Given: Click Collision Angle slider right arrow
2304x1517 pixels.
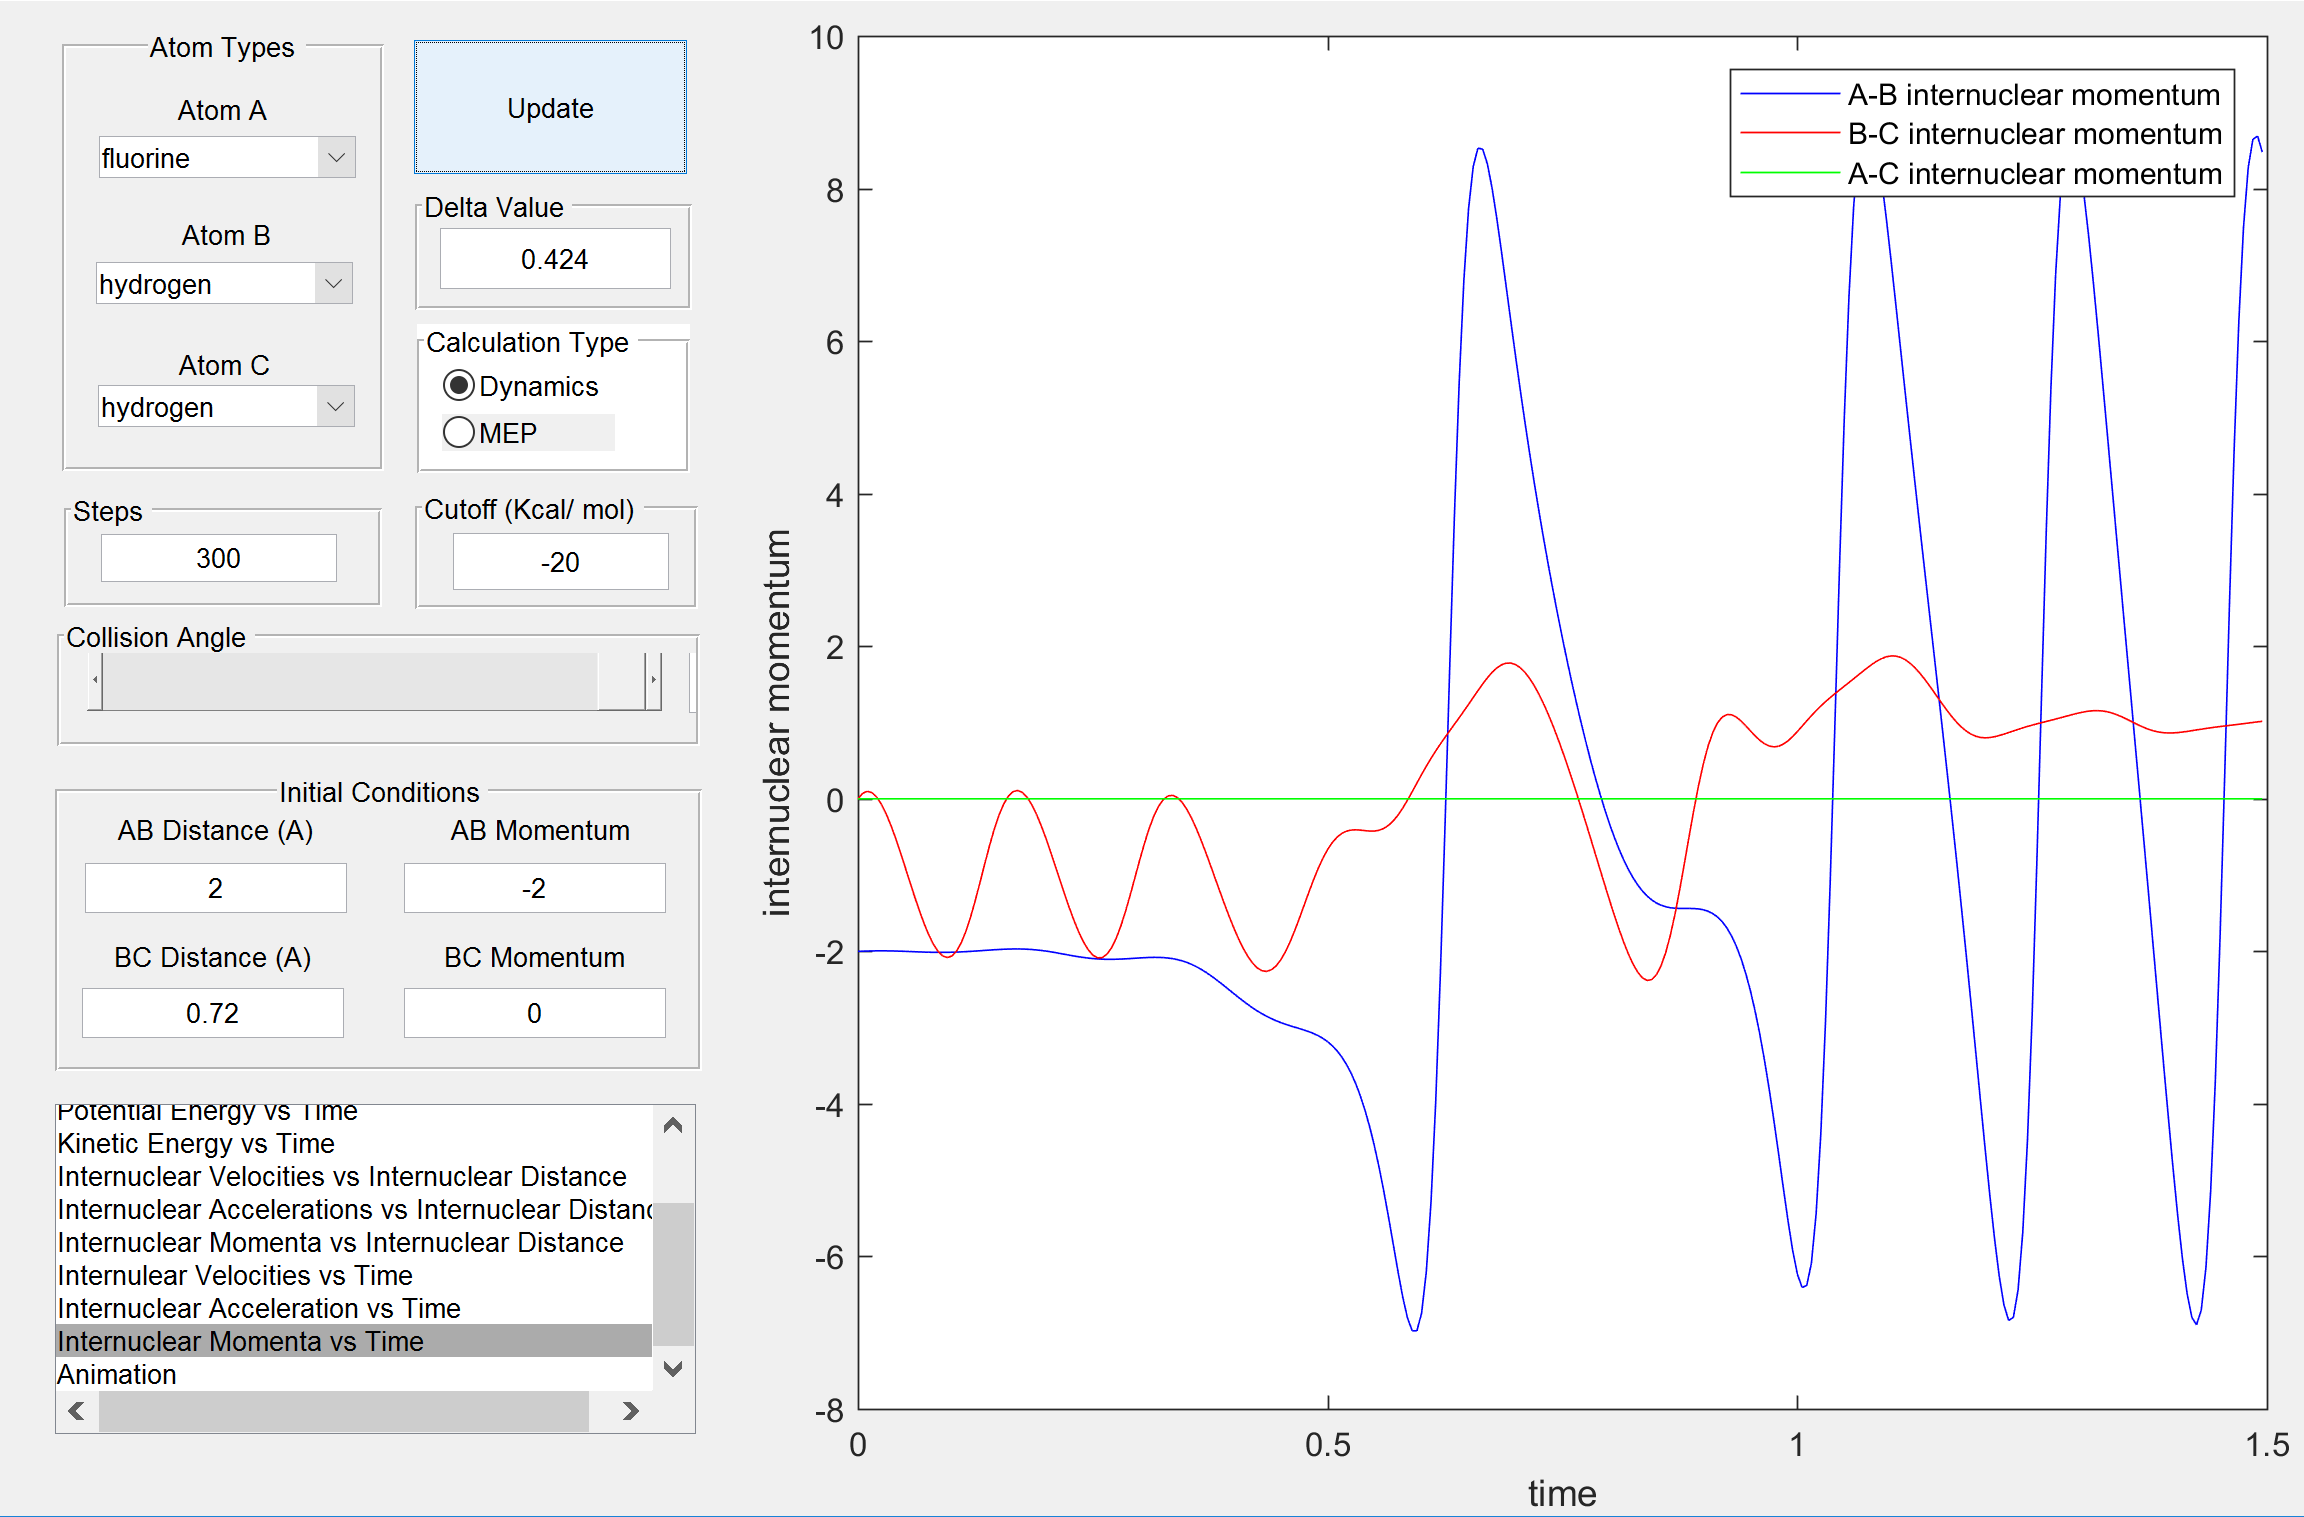Looking at the screenshot, I should (653, 680).
